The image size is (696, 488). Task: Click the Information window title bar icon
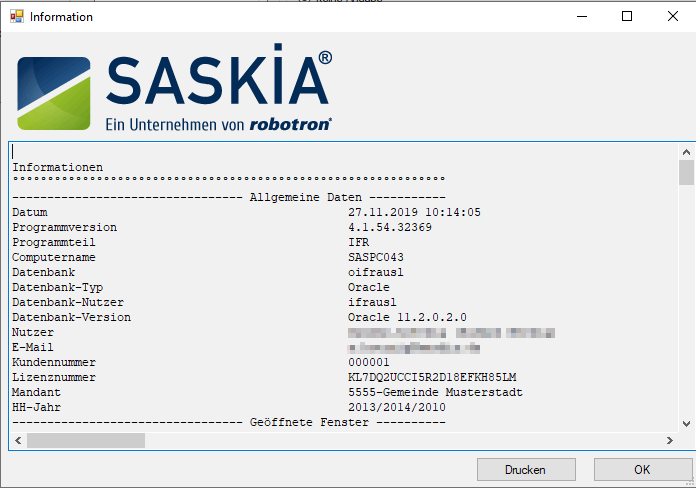click(x=16, y=16)
